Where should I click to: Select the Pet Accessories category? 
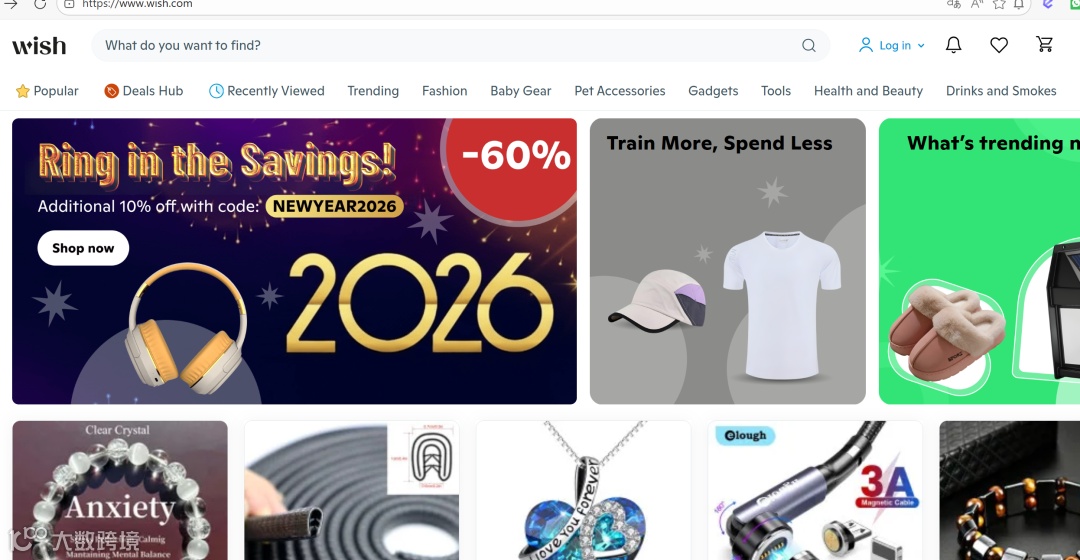point(620,91)
